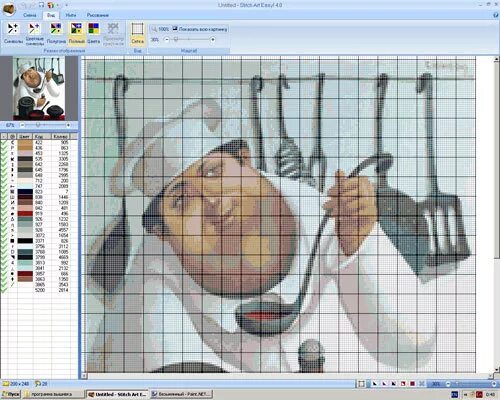
Task: Click third view mode icon in status bar
Action: 394,384
